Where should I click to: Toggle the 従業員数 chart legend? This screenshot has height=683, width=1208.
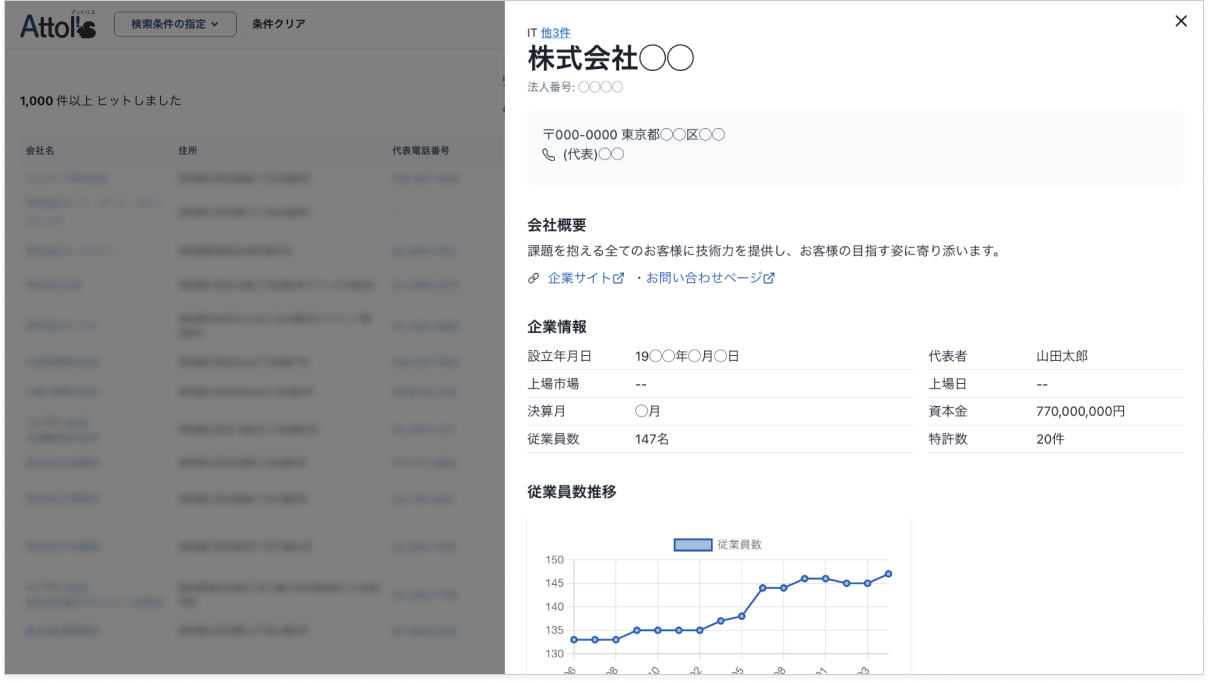tap(718, 544)
